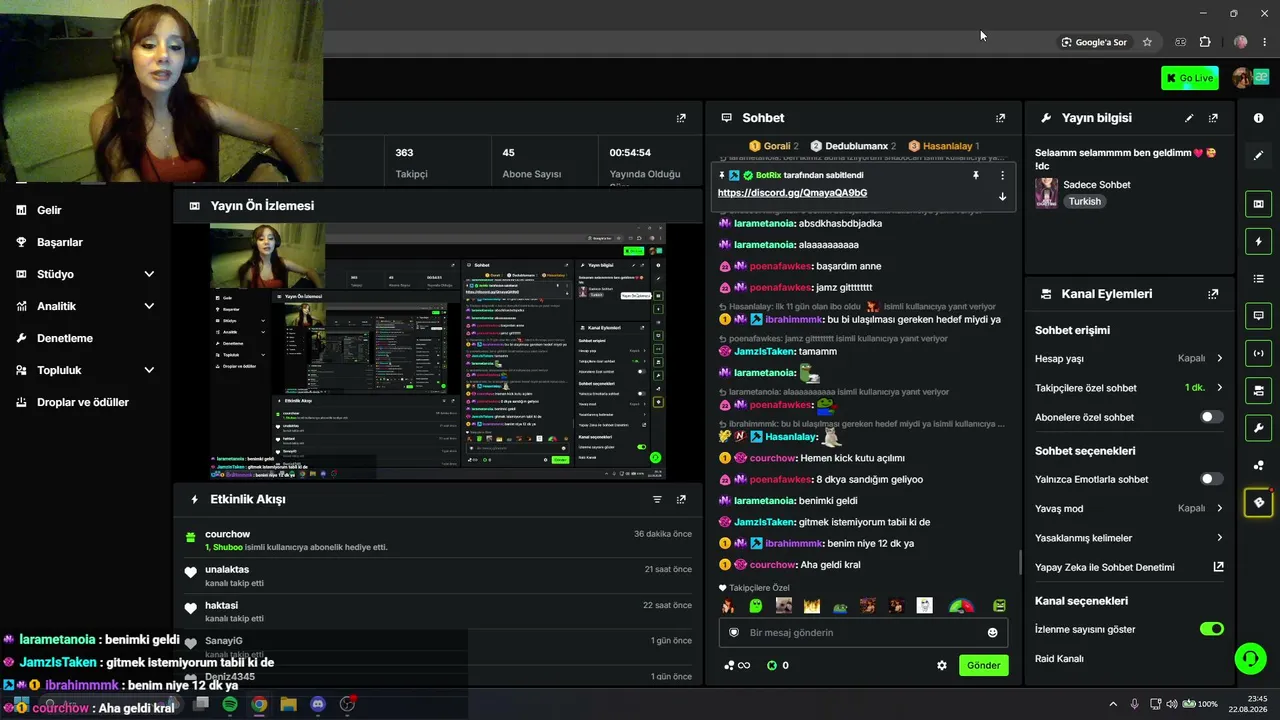The image size is (1280, 720).
Task: Expand the Analitik sidebar section
Action: pyautogui.click(x=85, y=306)
